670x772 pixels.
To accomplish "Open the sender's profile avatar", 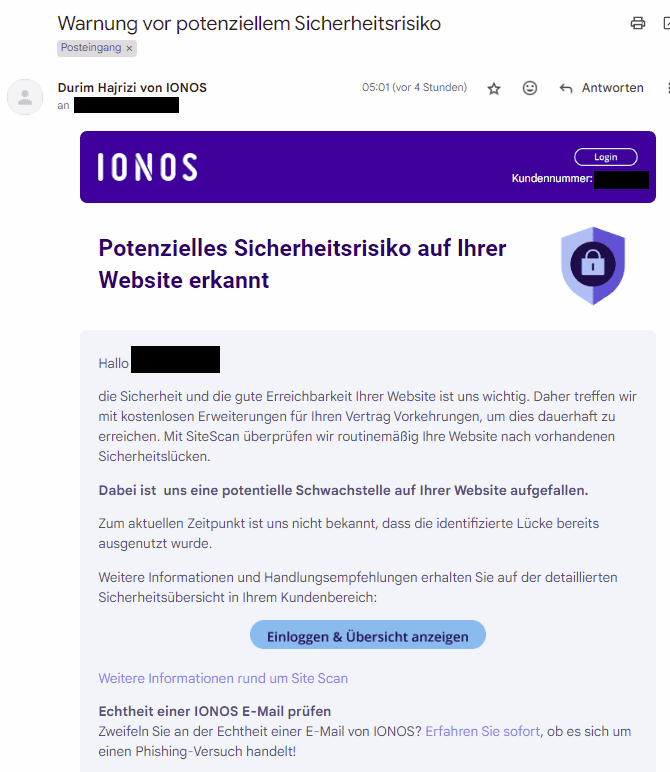I will point(25,97).
